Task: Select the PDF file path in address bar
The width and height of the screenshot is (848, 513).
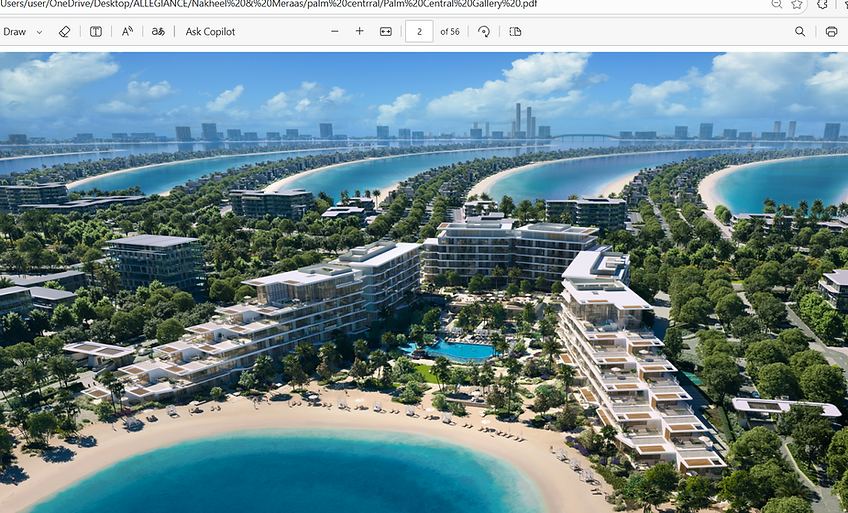Action: 269,4
